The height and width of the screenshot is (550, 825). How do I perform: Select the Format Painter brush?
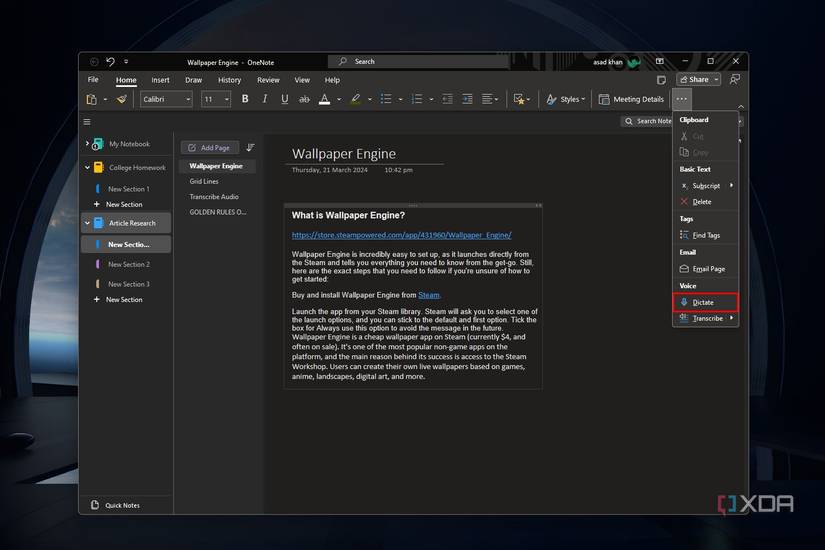point(122,99)
